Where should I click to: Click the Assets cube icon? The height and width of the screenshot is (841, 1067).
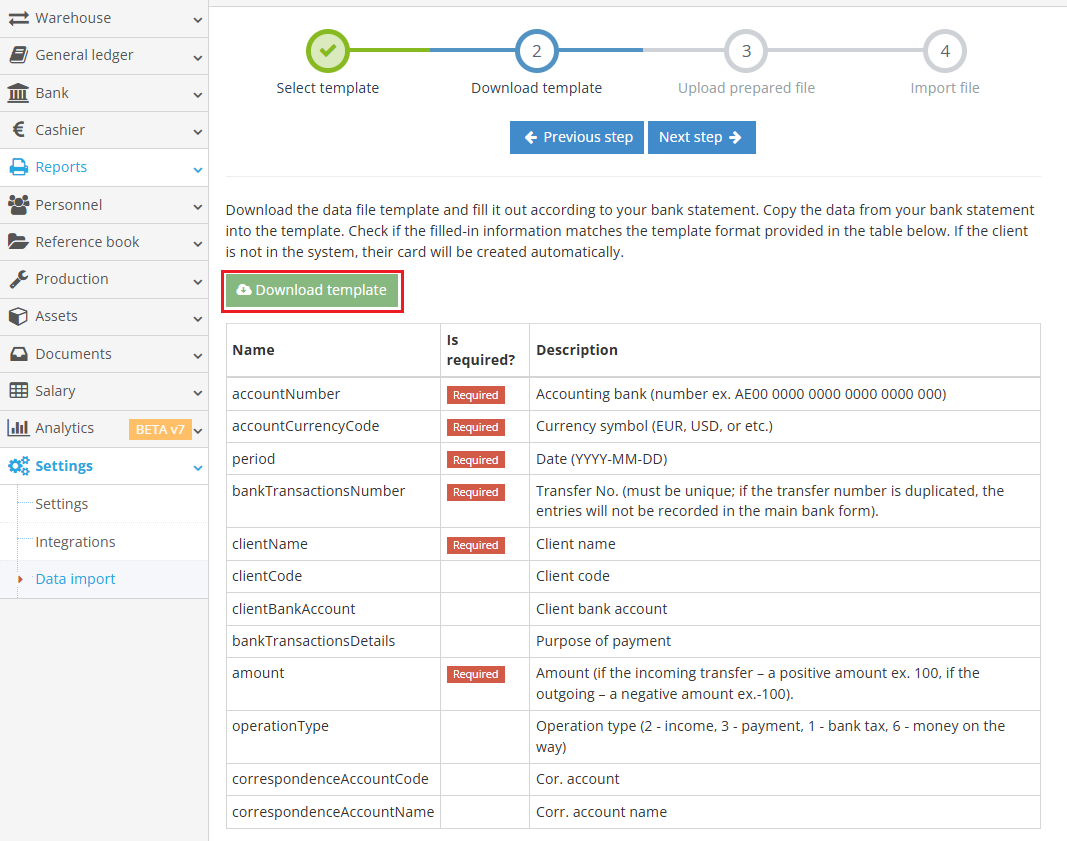click(x=18, y=316)
